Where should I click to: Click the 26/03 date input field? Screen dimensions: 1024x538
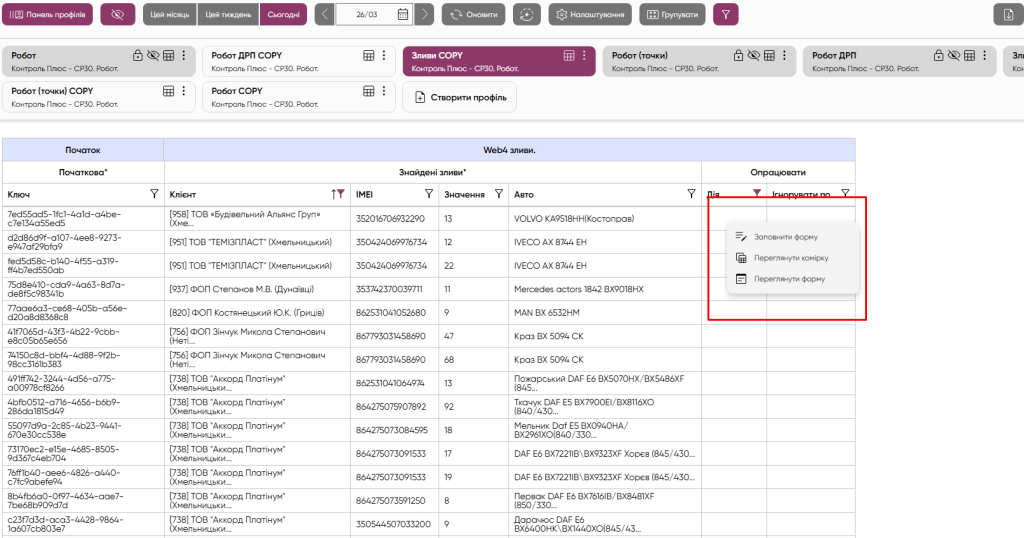tap(367, 14)
